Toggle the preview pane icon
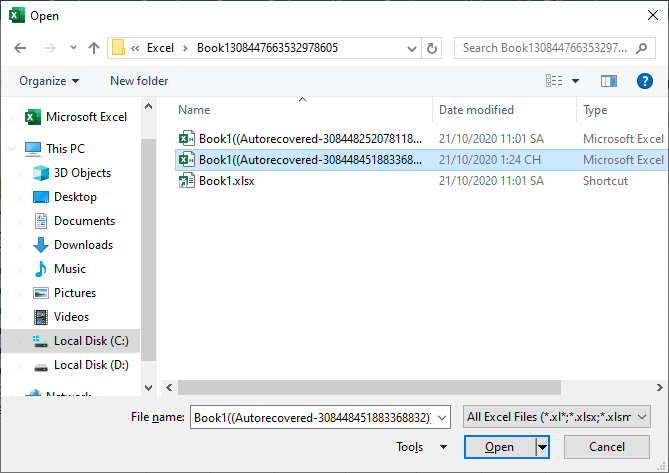This screenshot has width=669, height=473. click(x=608, y=81)
